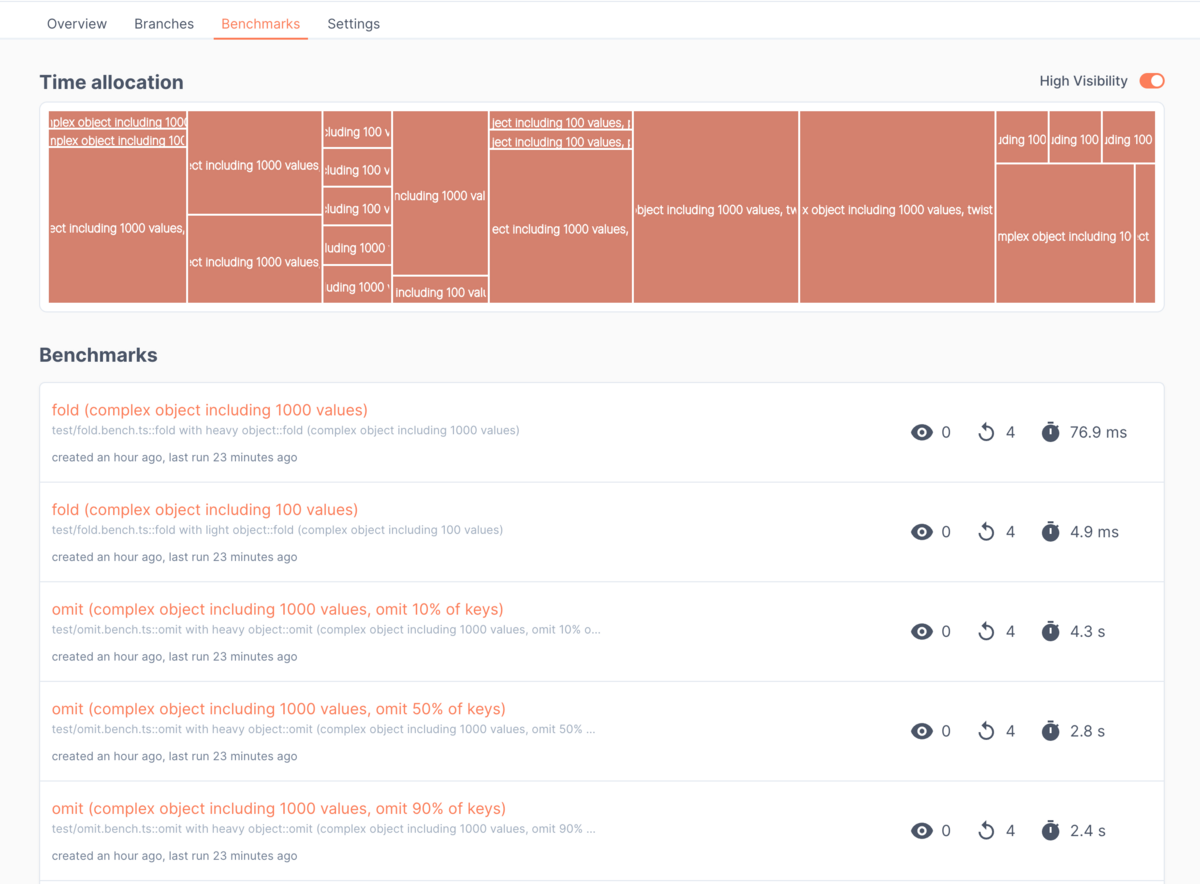Open fold (complex object including 100 values) benchmark

[205, 509]
